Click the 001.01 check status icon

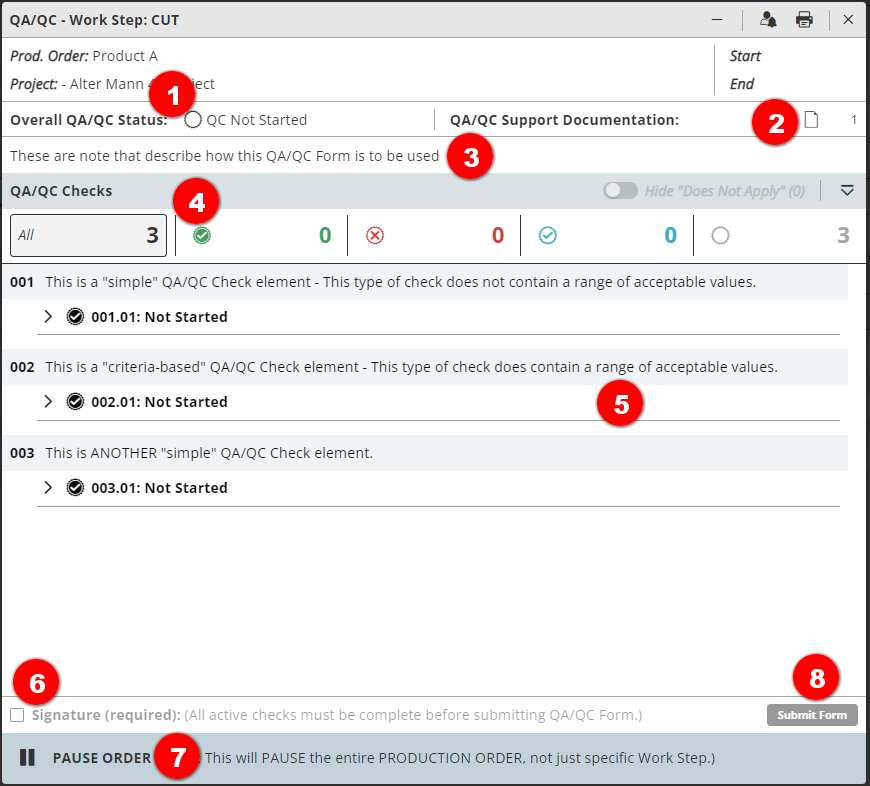[x=75, y=317]
